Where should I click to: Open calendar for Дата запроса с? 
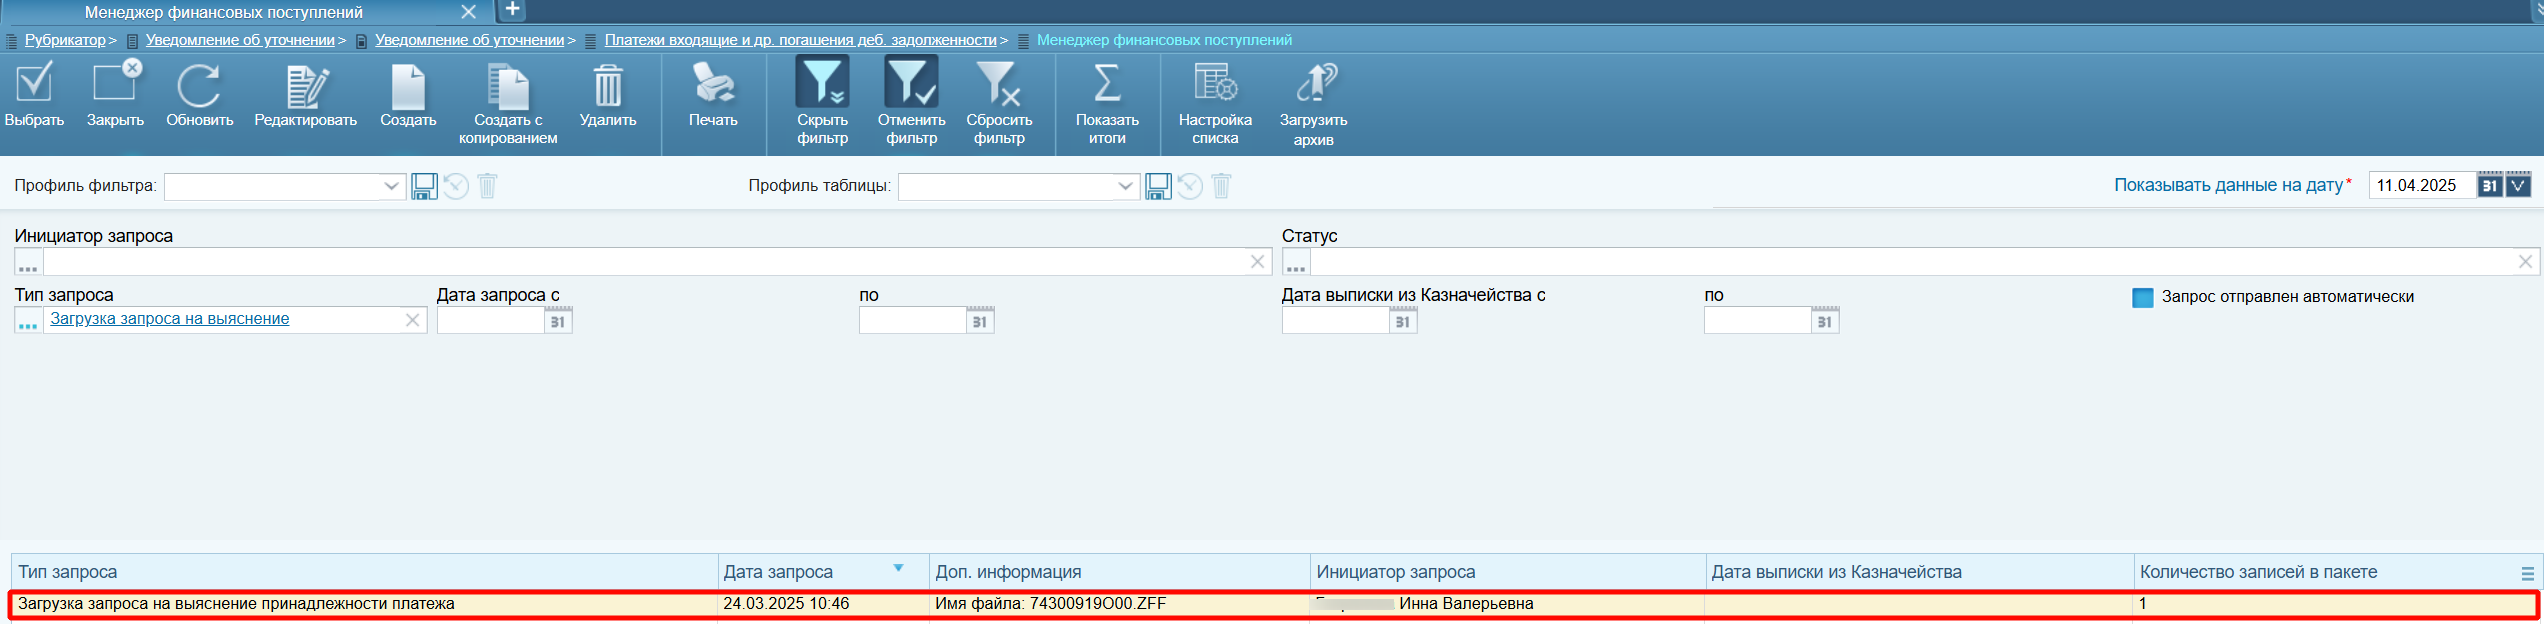(x=558, y=321)
